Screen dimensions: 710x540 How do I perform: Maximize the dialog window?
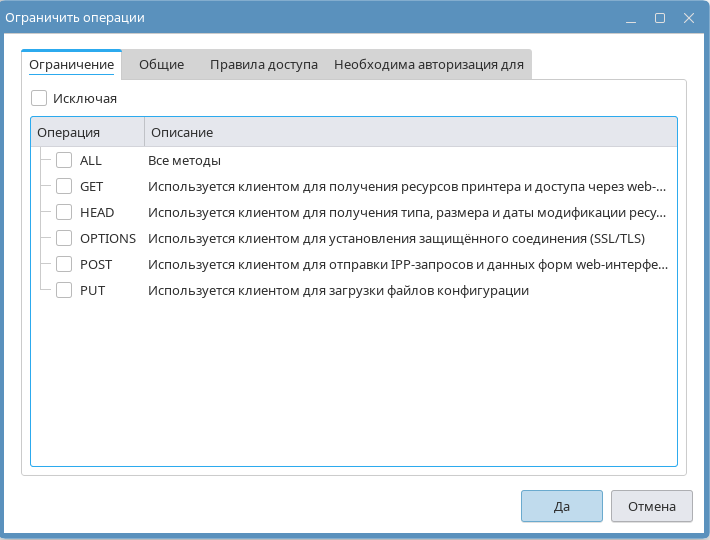tap(660, 18)
